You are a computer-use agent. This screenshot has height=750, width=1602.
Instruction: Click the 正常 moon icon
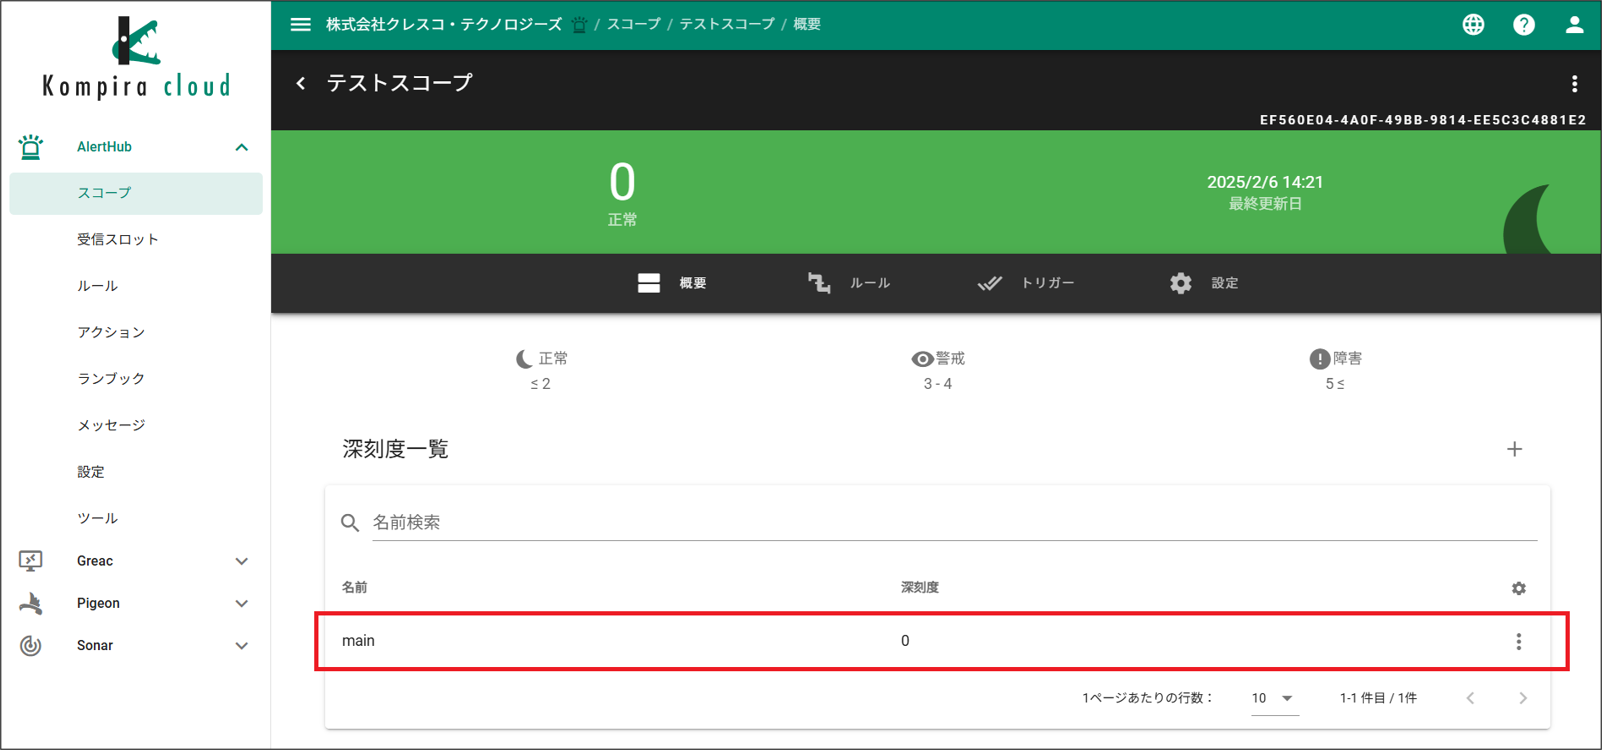[524, 359]
